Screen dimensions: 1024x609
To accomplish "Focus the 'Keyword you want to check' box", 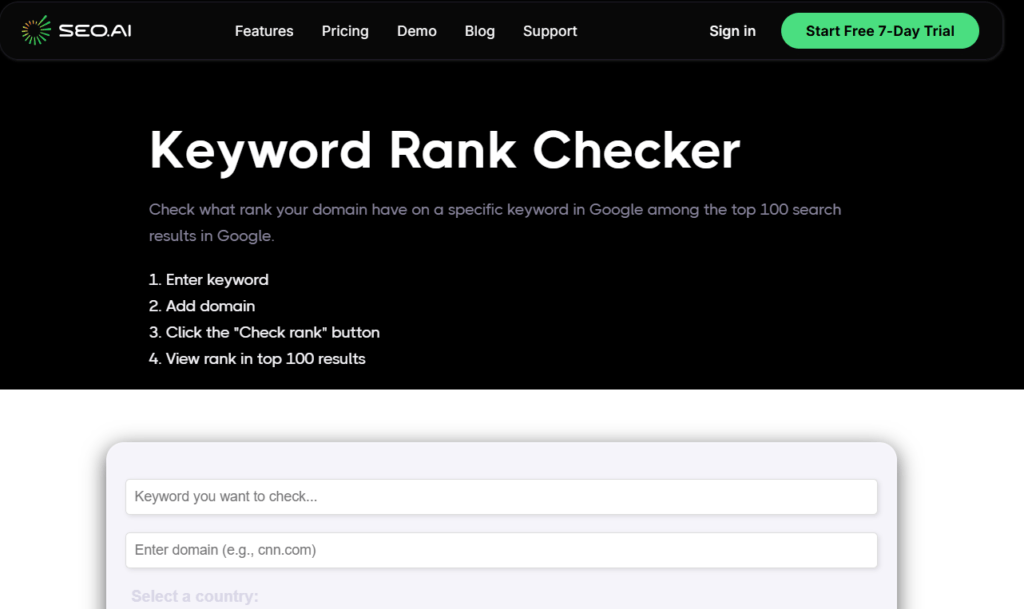I will 501,497.
